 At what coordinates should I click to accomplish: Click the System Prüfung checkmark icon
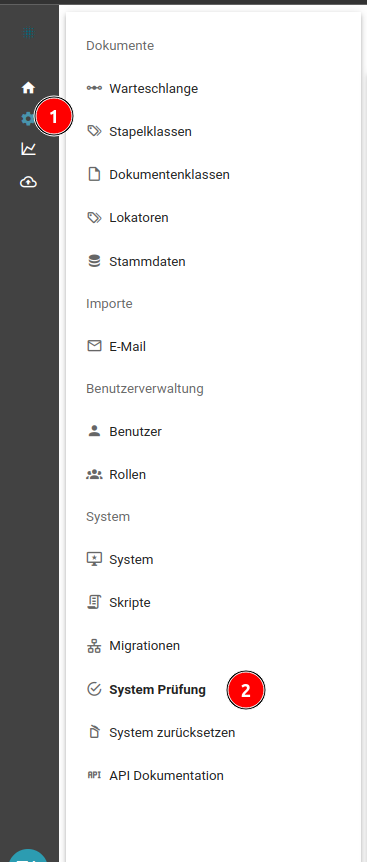coord(94,689)
